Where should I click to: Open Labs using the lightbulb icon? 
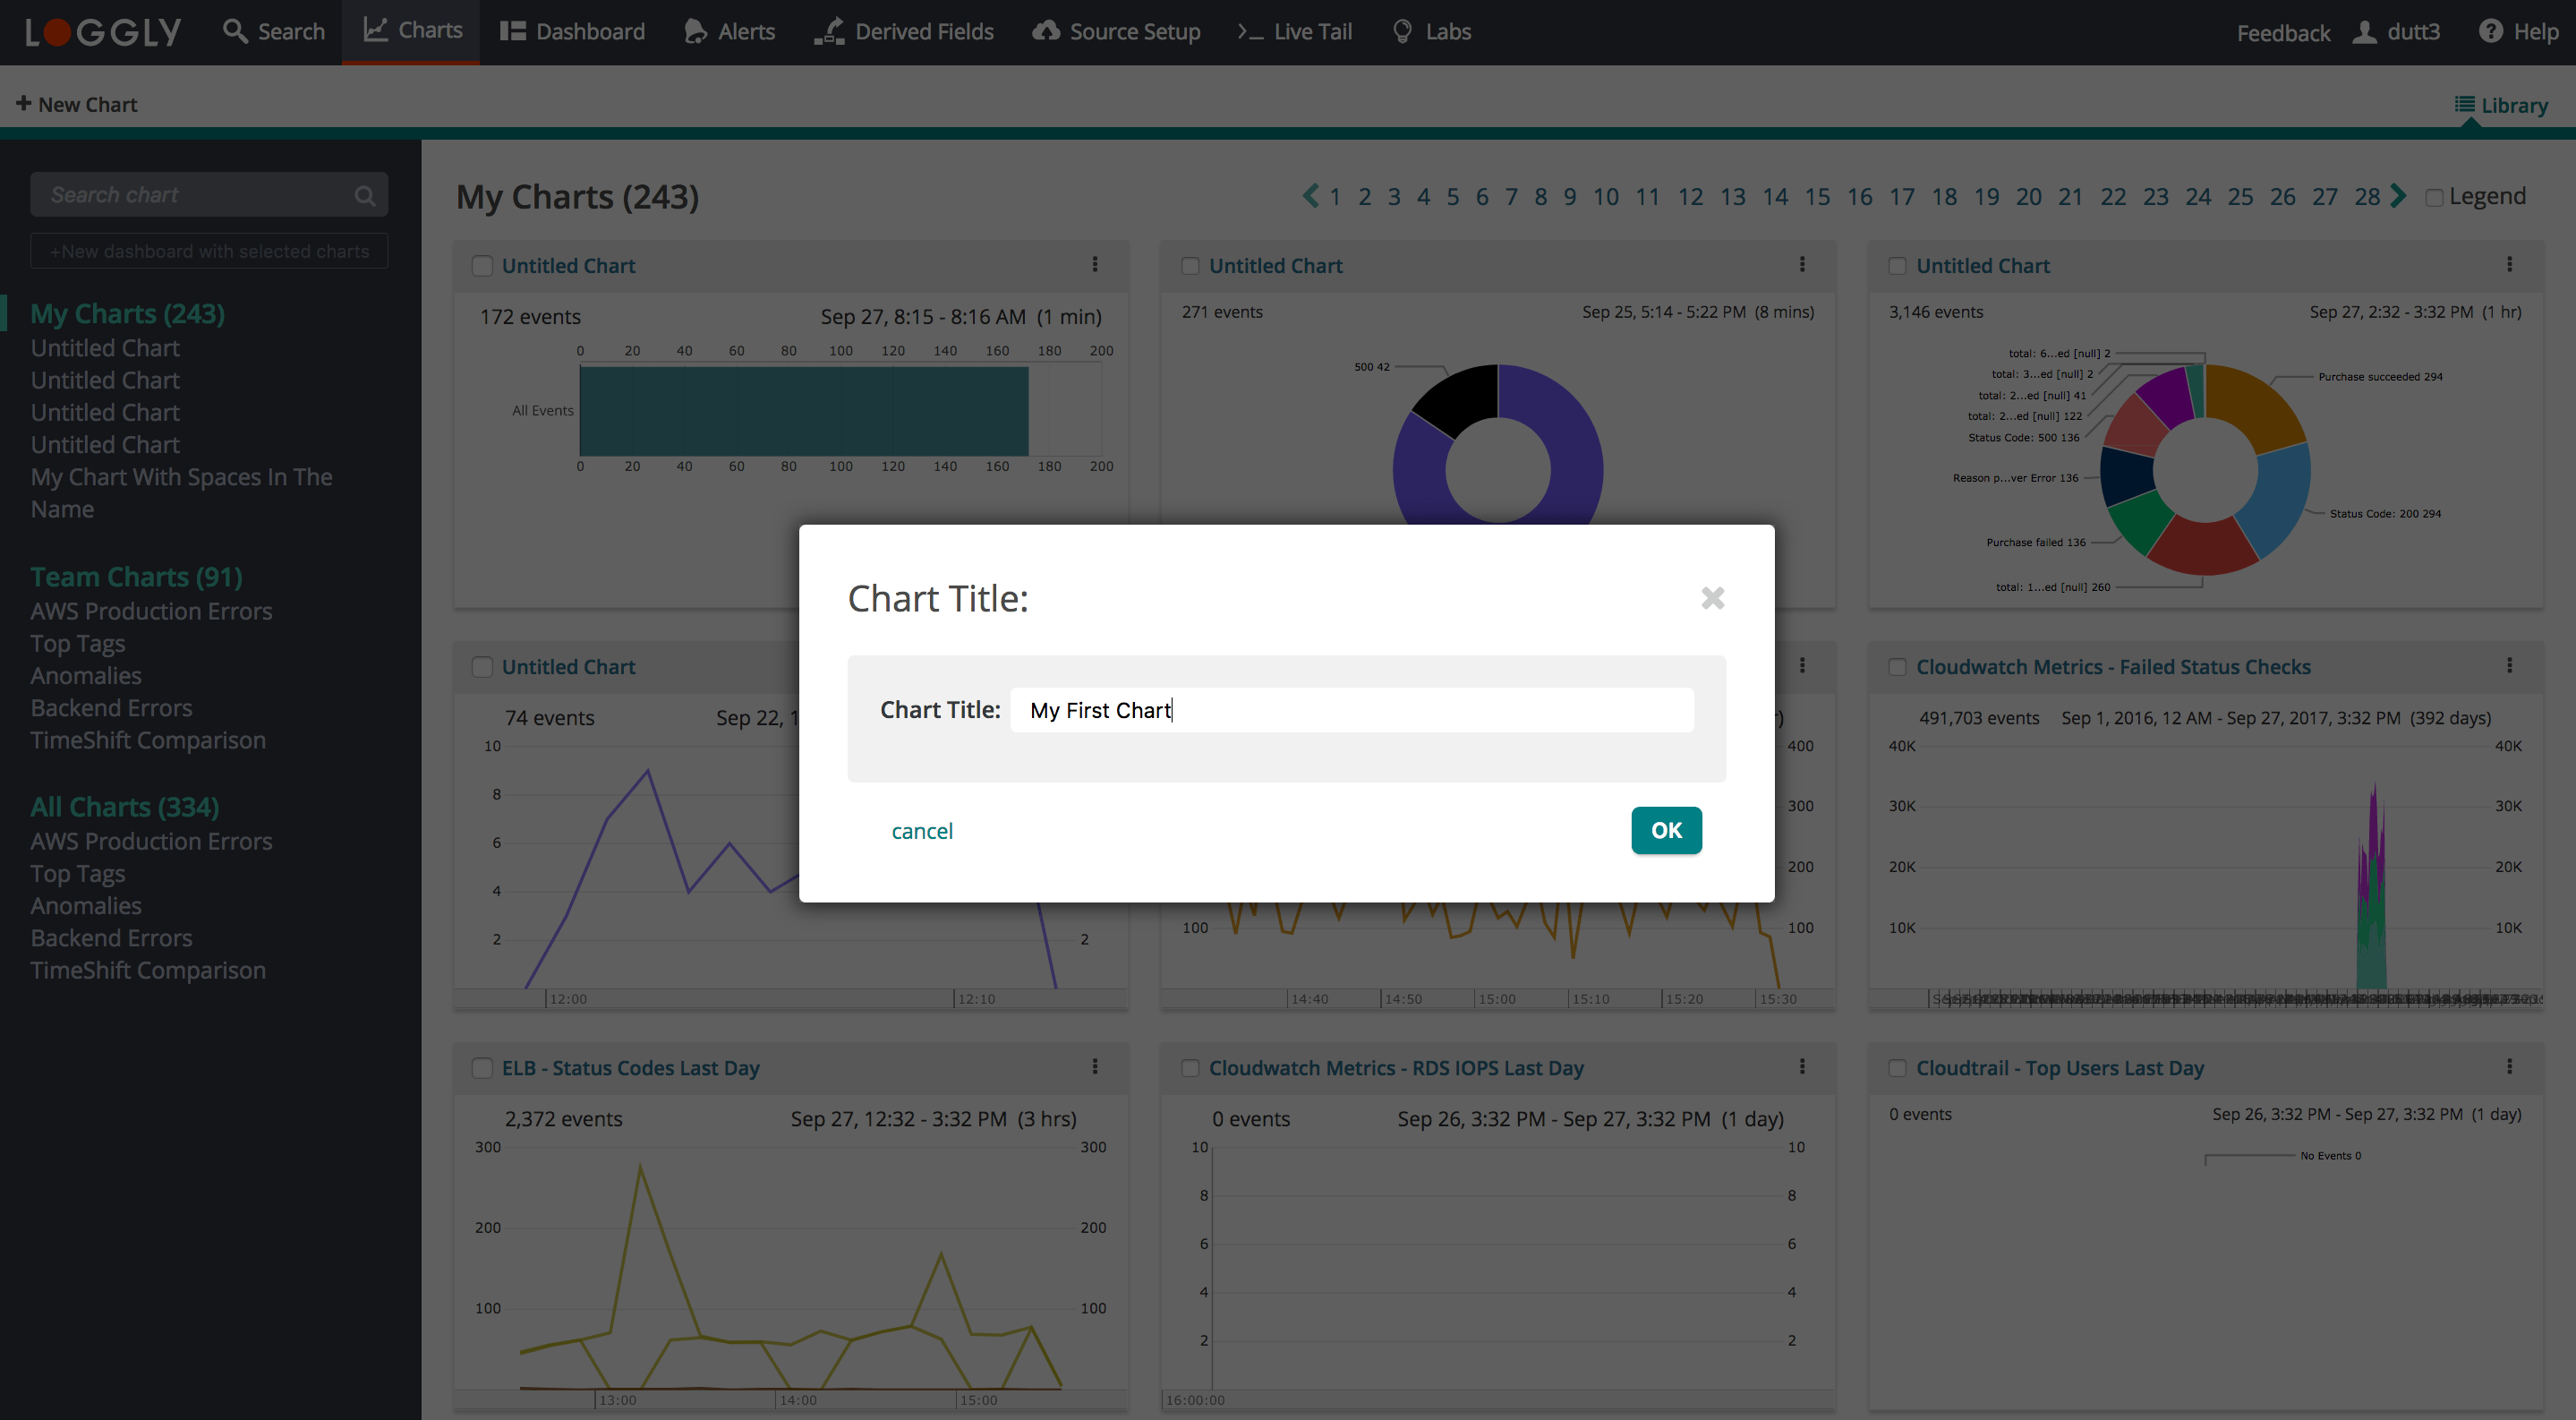click(1402, 31)
